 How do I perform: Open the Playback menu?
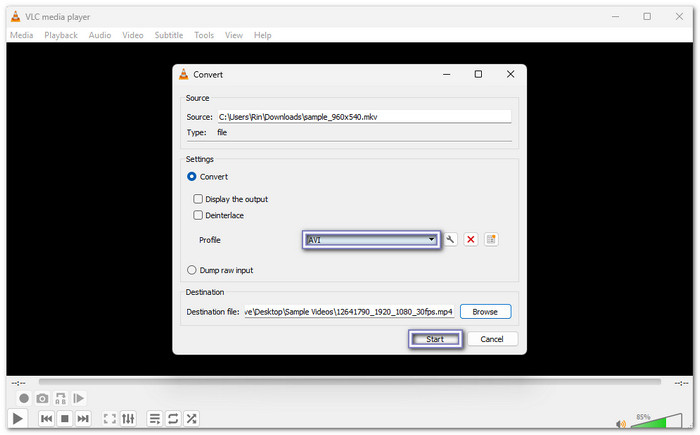point(61,35)
